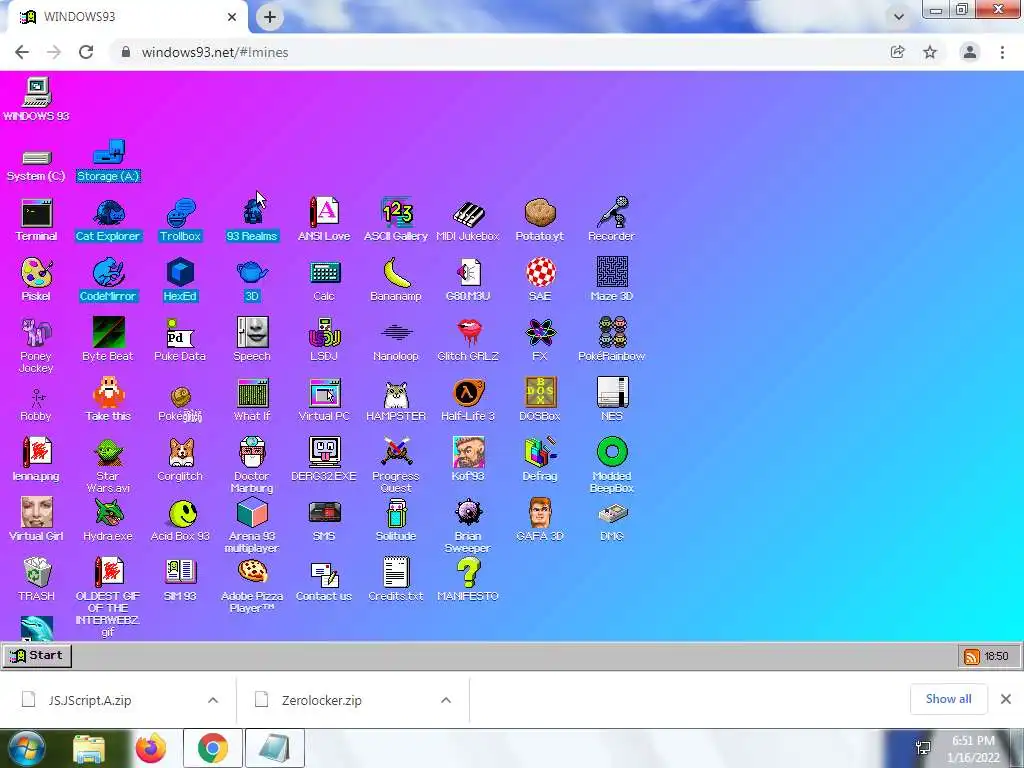Viewport: 1024px width, 768px height.
Task: Launch the Poney Jockey icon
Action: (37, 333)
